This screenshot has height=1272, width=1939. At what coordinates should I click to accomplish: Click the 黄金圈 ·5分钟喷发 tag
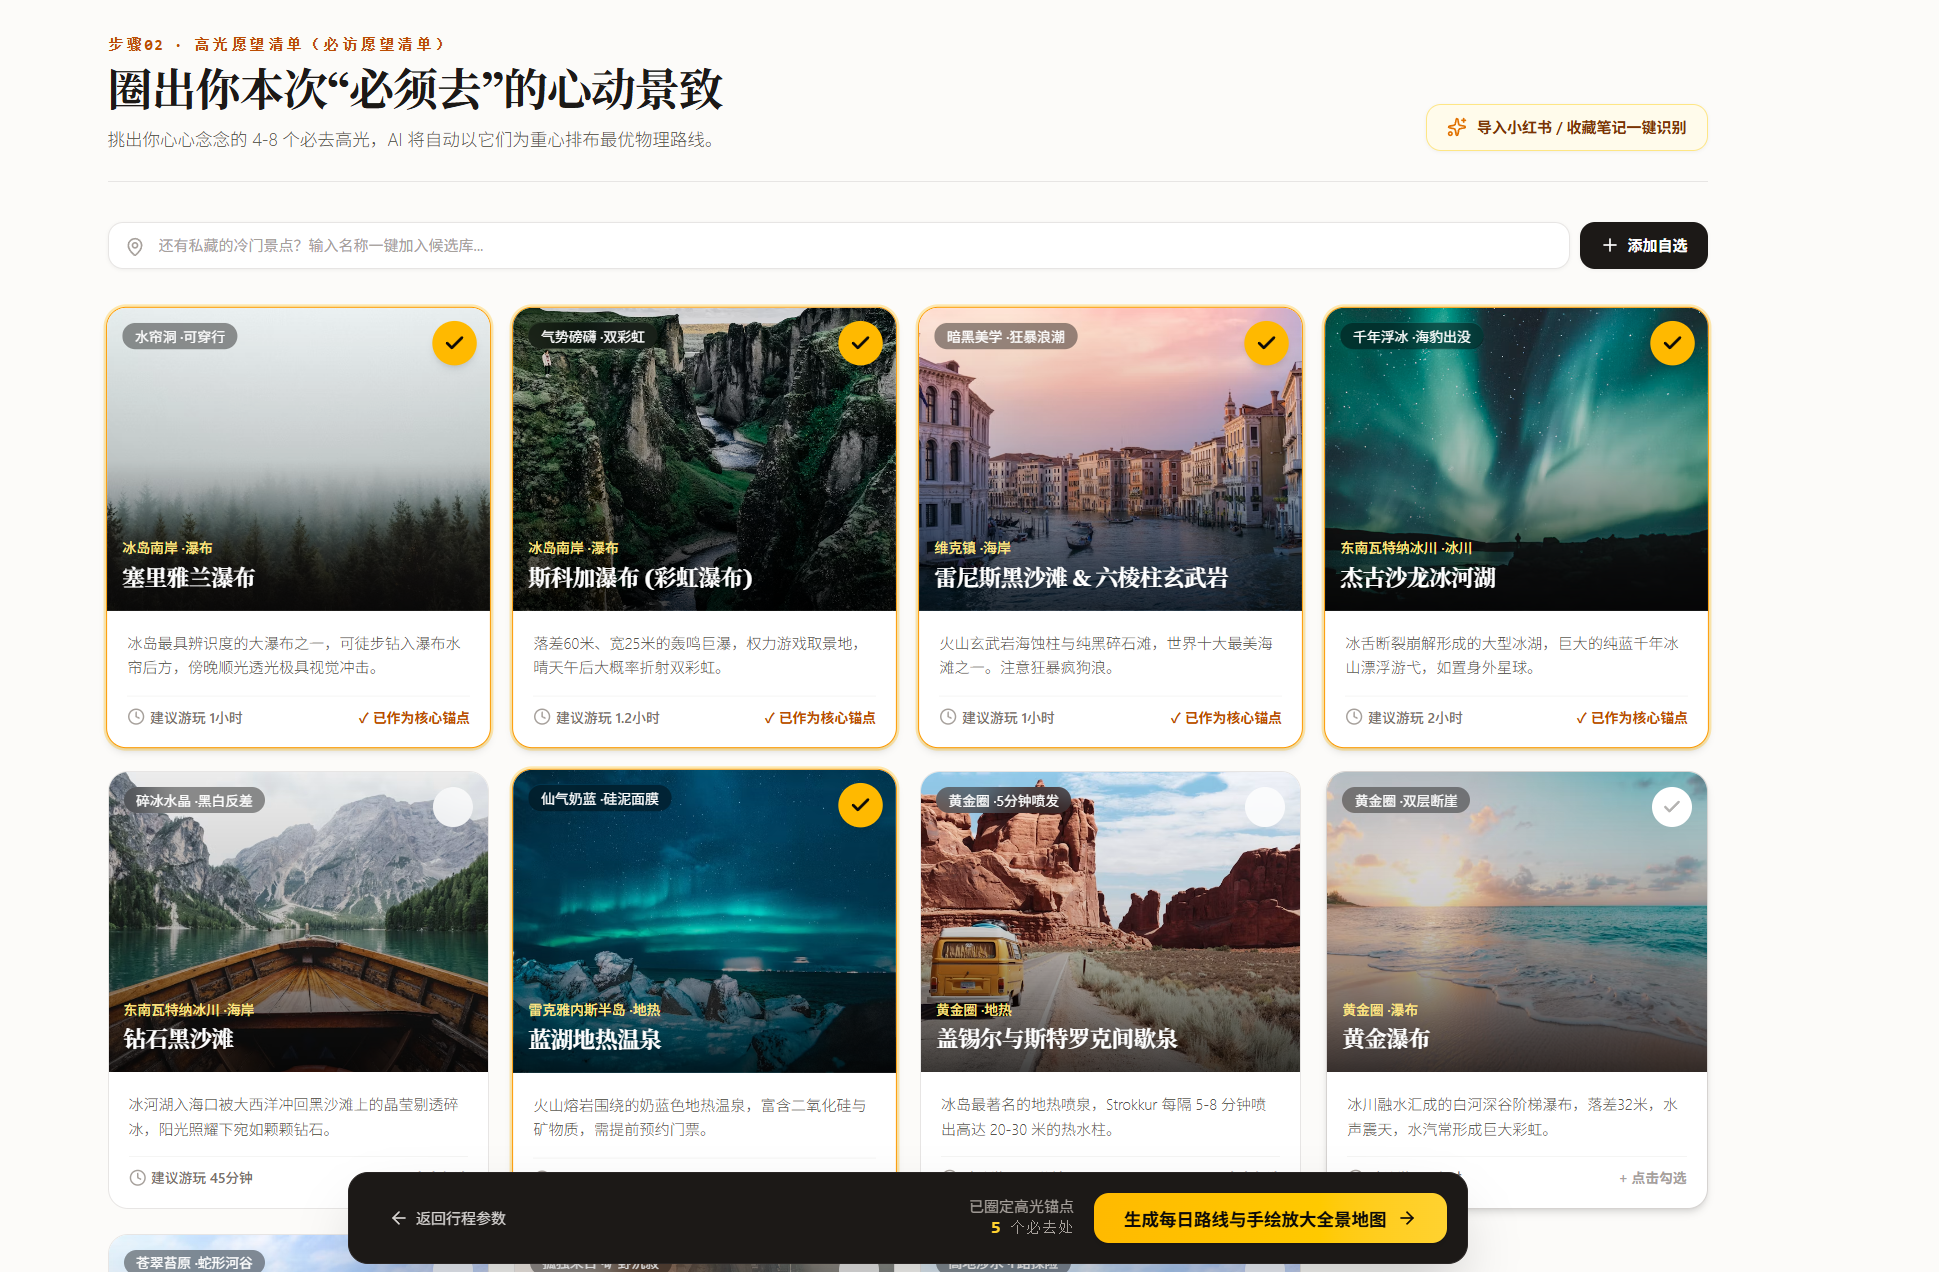[x=1003, y=800]
